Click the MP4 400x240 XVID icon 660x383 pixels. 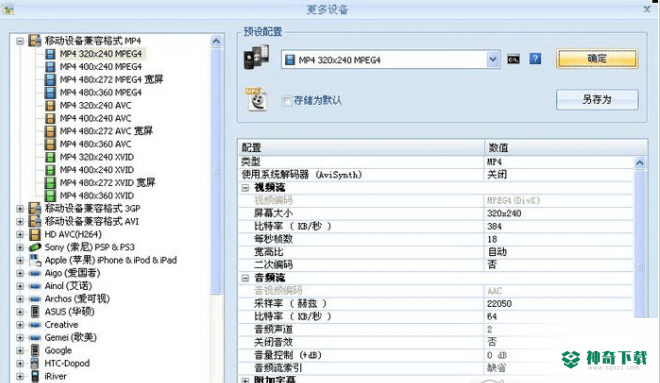click(50, 170)
